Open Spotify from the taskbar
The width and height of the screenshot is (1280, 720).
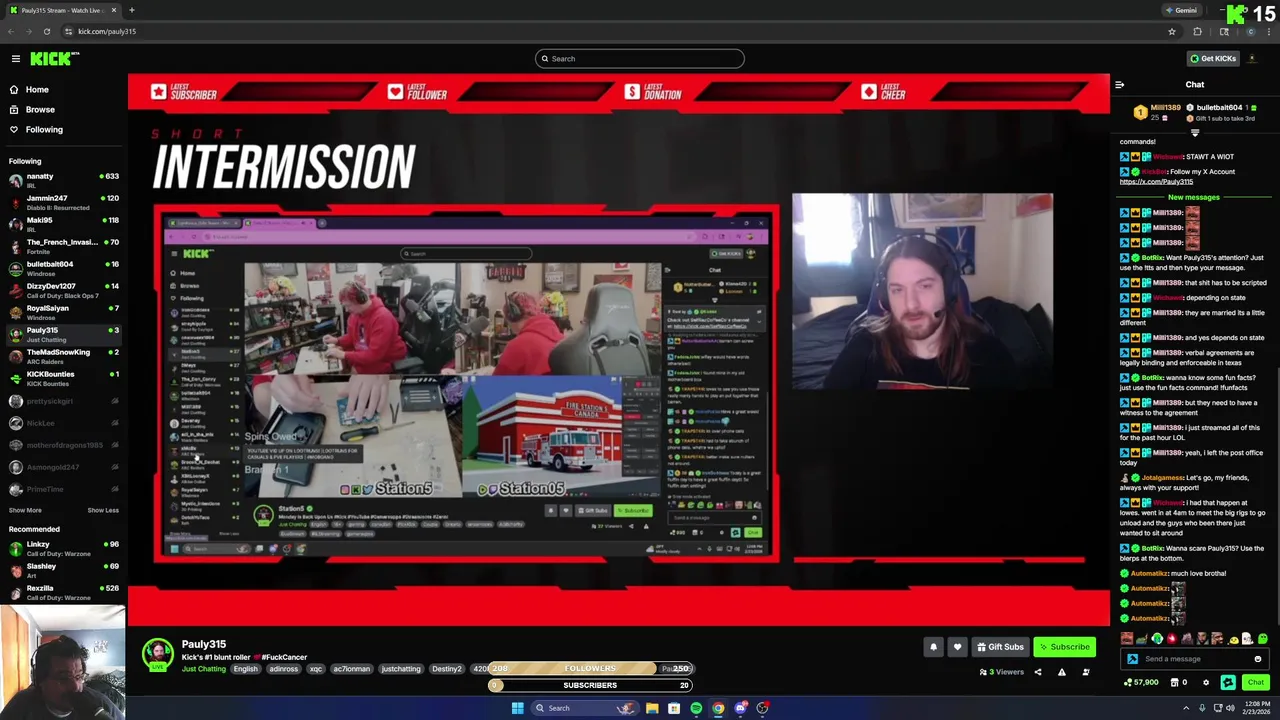[696, 708]
